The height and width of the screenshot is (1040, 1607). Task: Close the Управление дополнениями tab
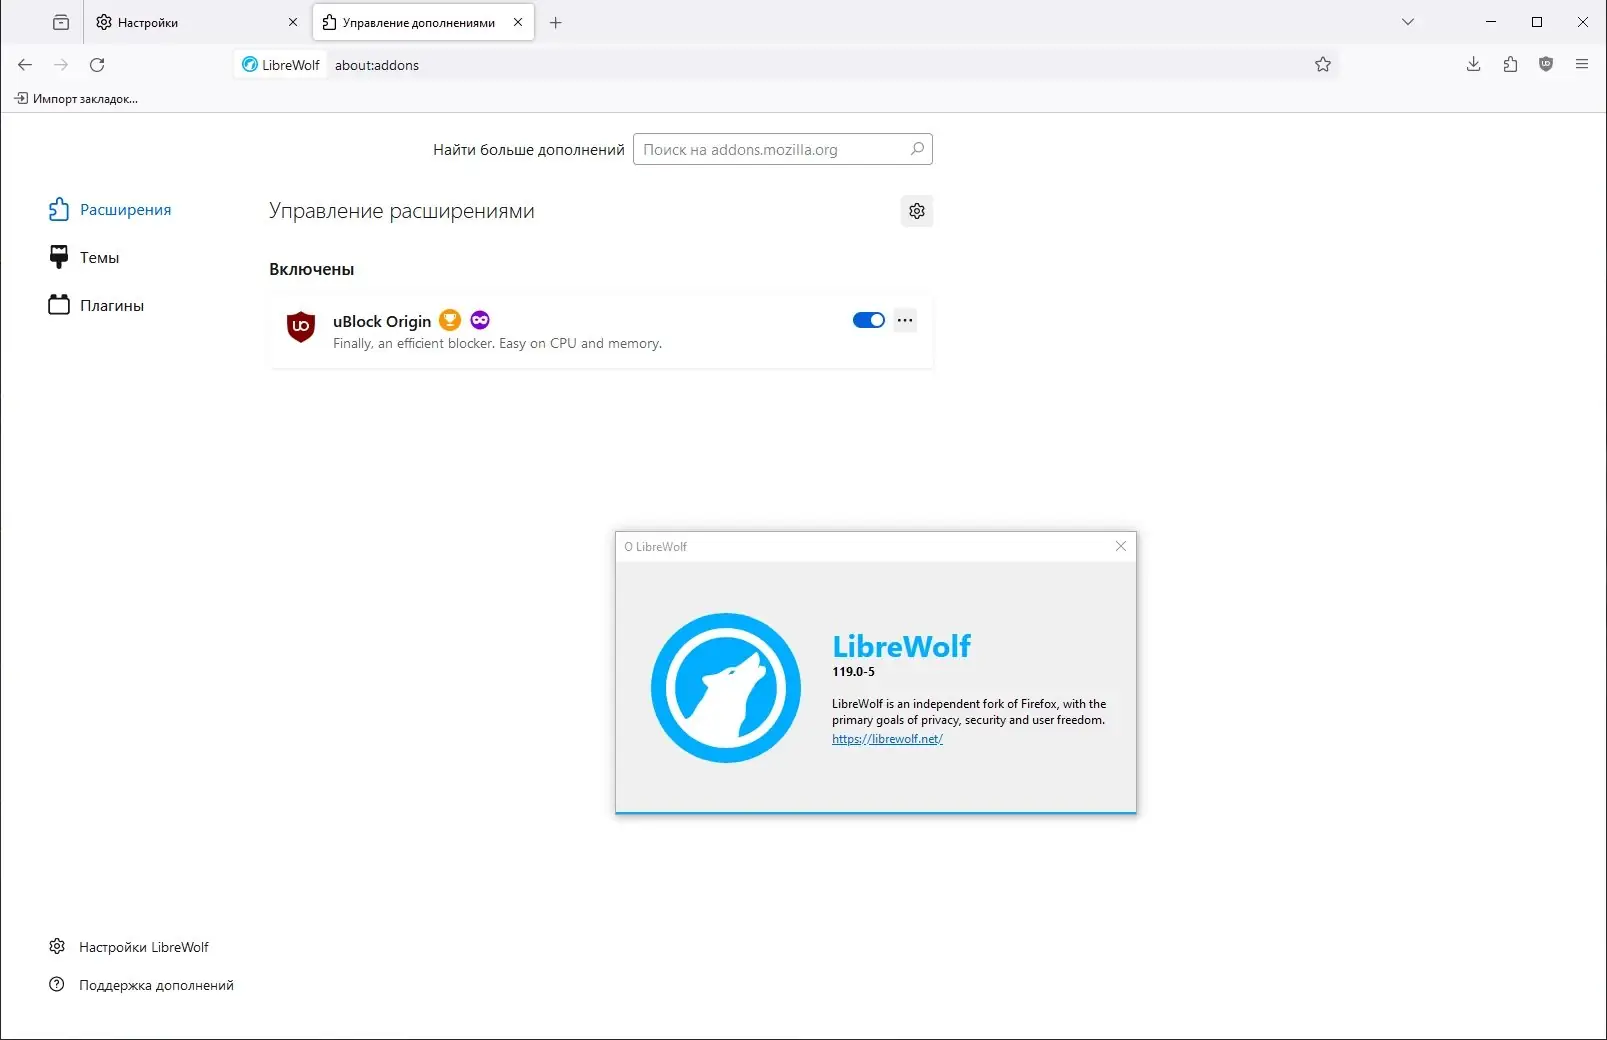click(x=518, y=22)
